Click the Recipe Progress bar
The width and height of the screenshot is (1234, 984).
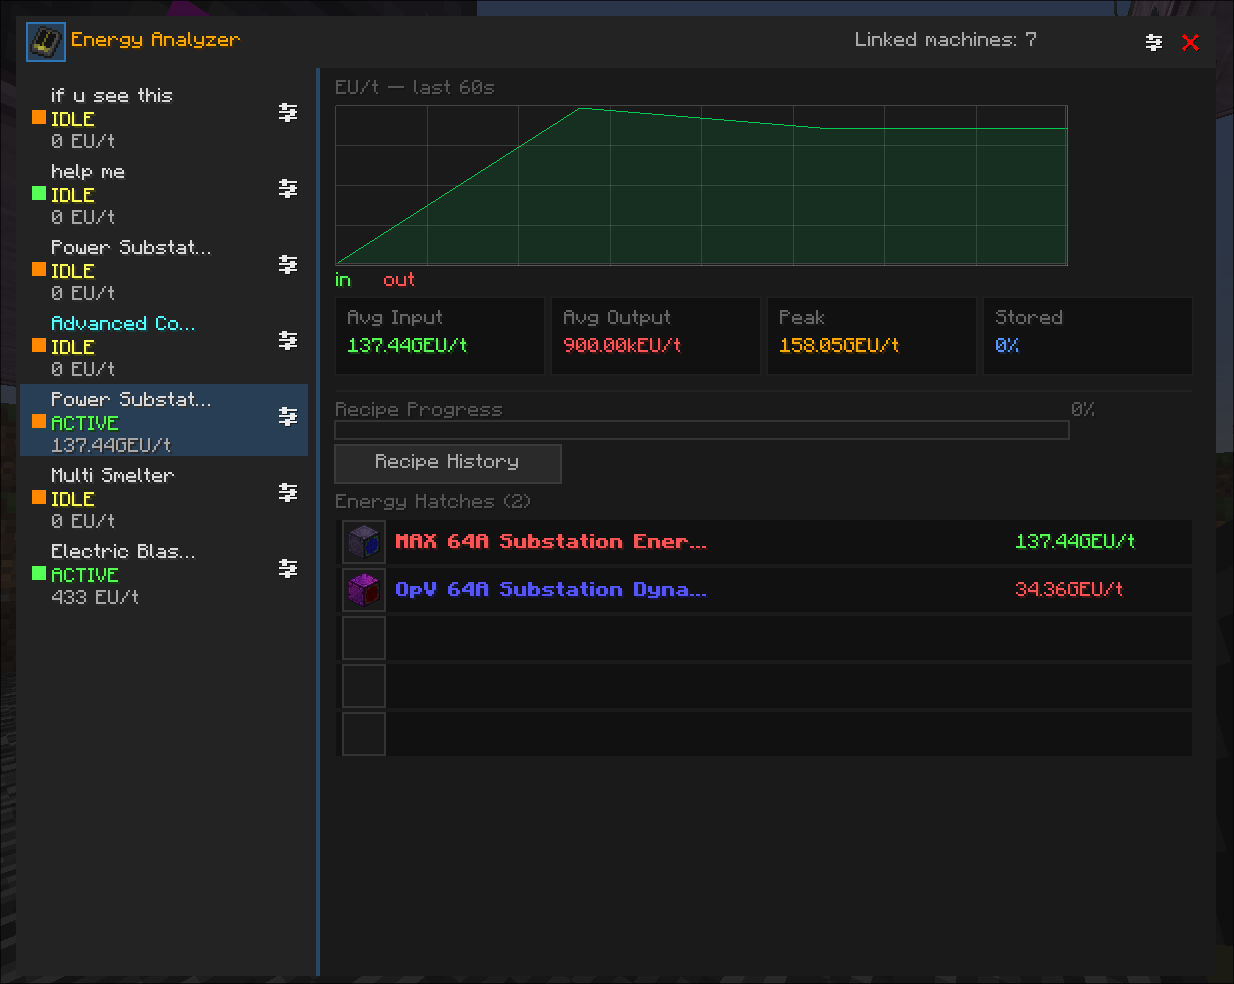pos(702,430)
